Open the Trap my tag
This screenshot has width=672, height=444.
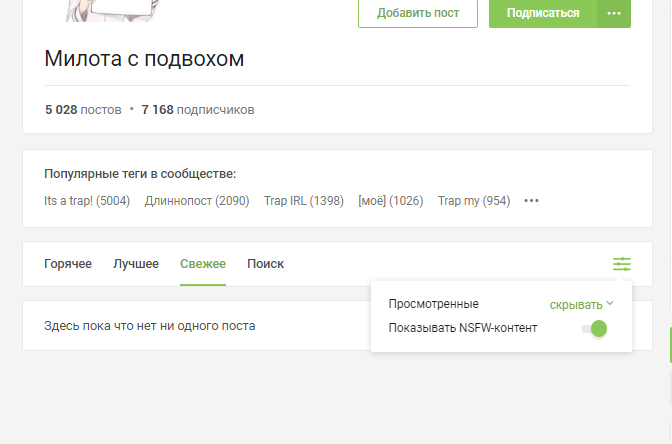point(474,201)
